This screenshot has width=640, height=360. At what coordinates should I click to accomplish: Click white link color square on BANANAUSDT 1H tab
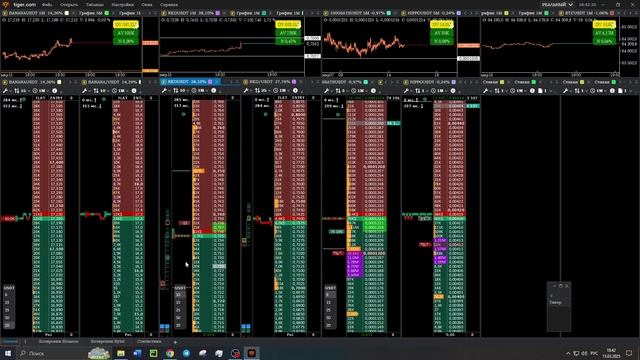click(67, 13)
